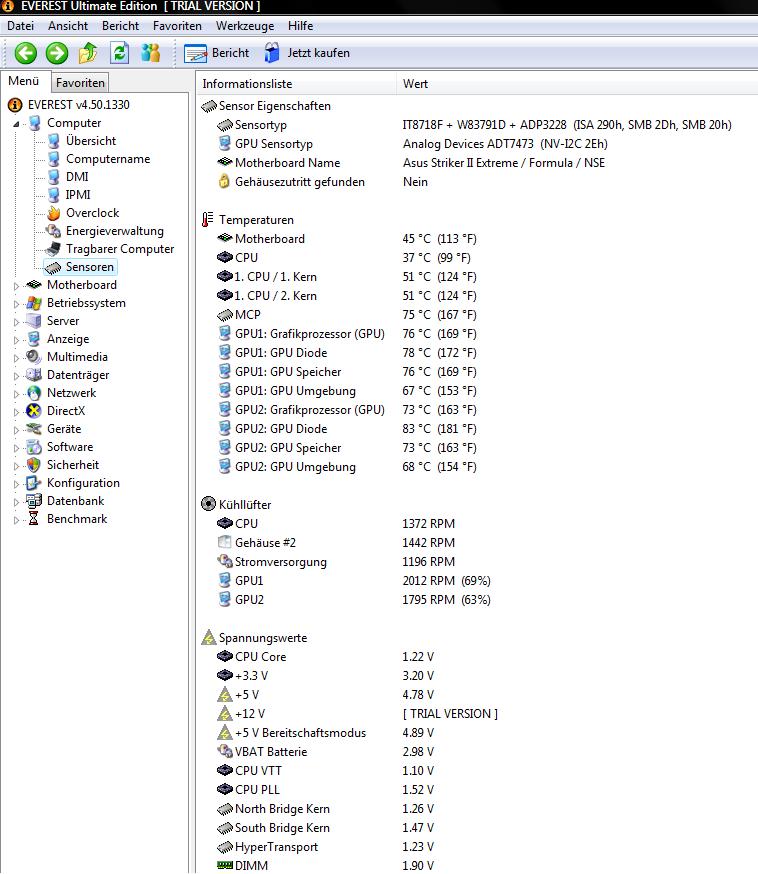Image resolution: width=758 pixels, height=874 pixels.
Task: Open the Werkzeuge menu
Action: pyautogui.click(x=245, y=26)
